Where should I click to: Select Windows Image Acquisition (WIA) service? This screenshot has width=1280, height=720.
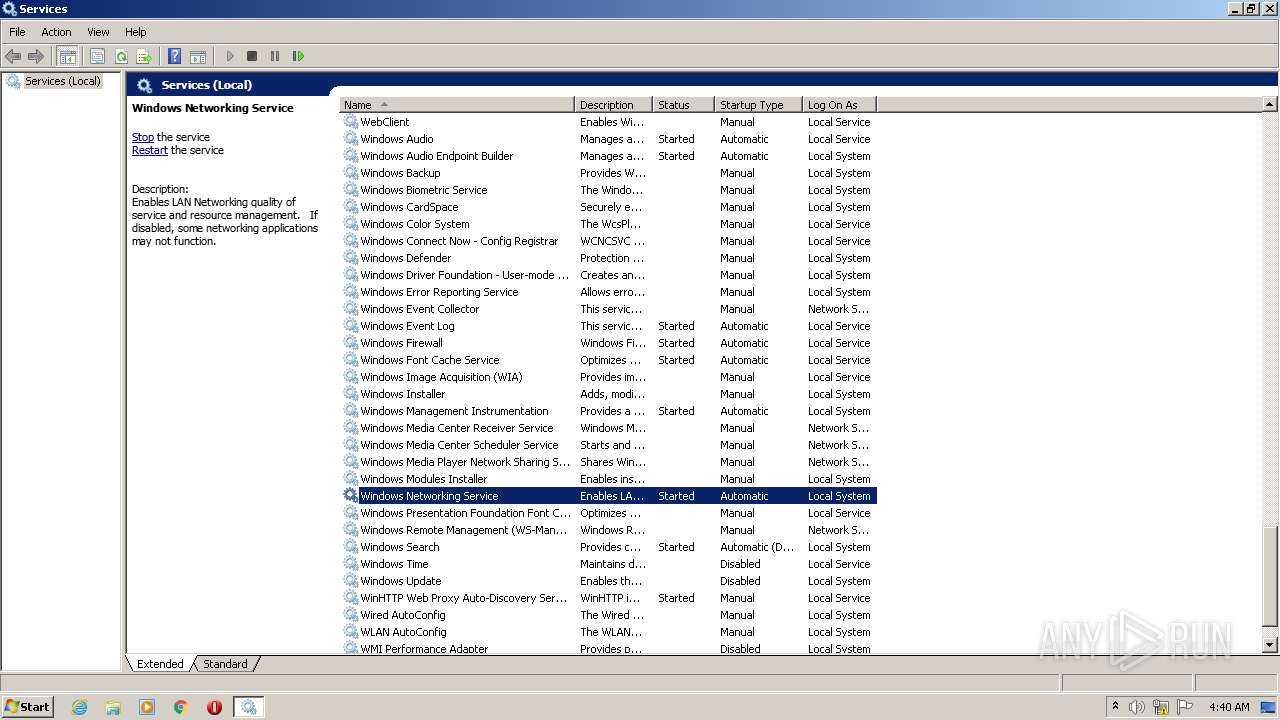pos(608,377)
